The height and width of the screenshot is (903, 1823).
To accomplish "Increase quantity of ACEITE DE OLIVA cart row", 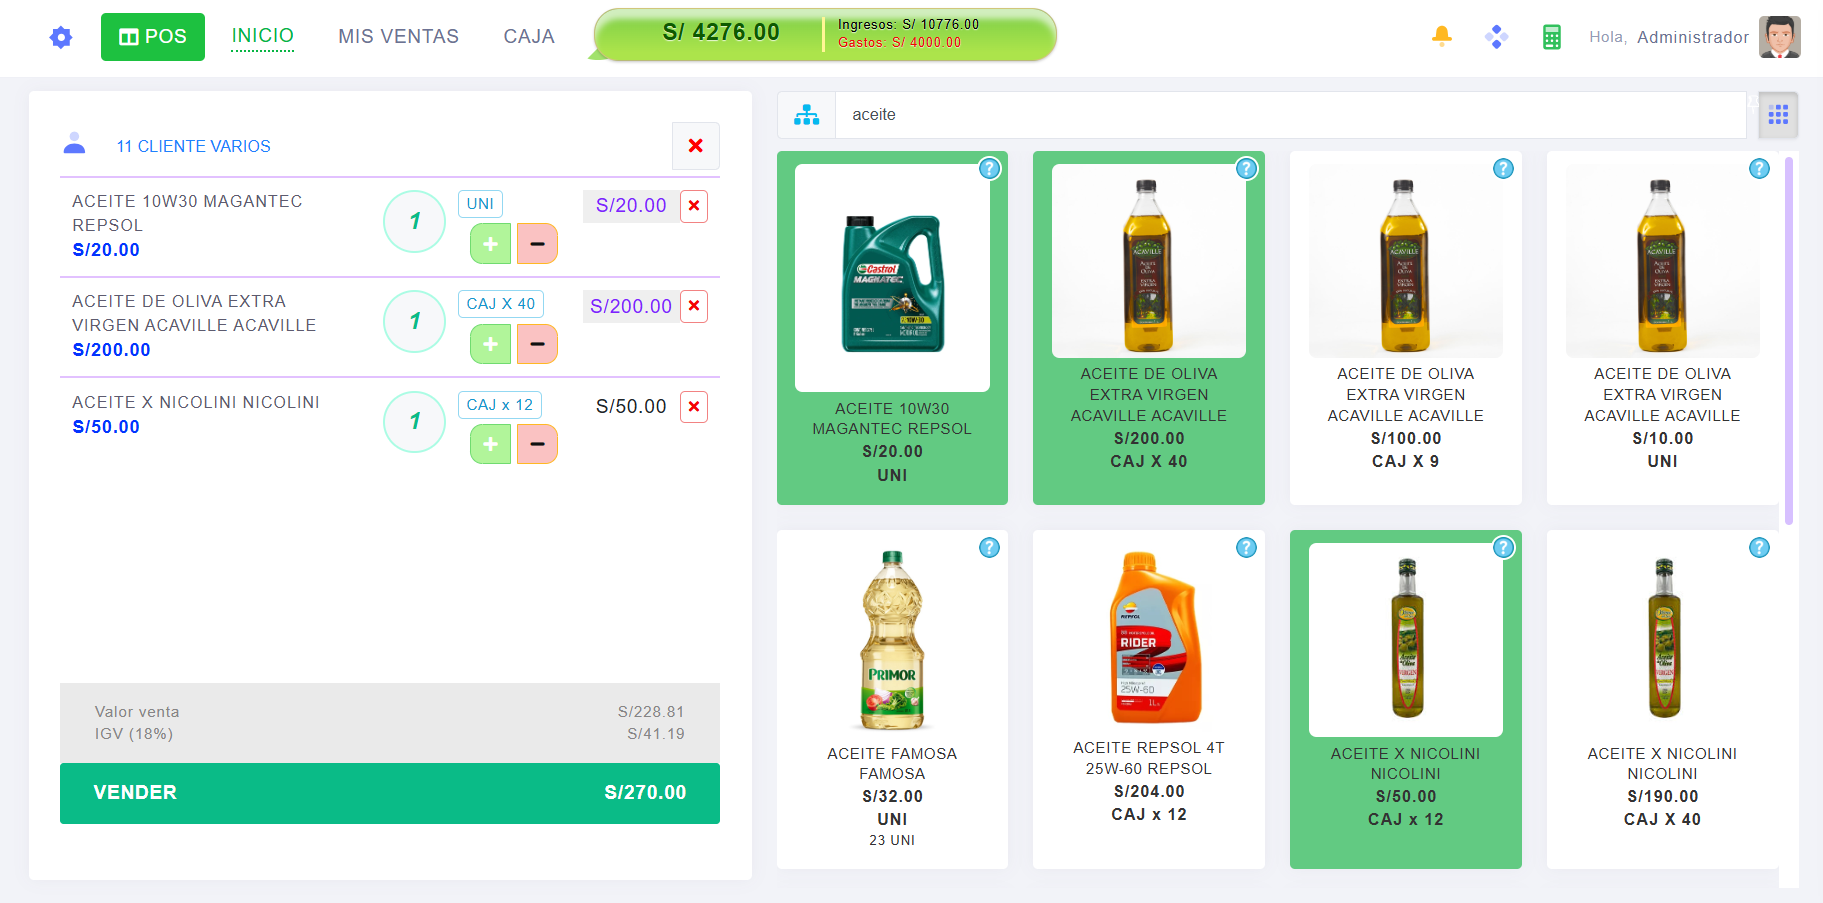I will click(x=491, y=344).
